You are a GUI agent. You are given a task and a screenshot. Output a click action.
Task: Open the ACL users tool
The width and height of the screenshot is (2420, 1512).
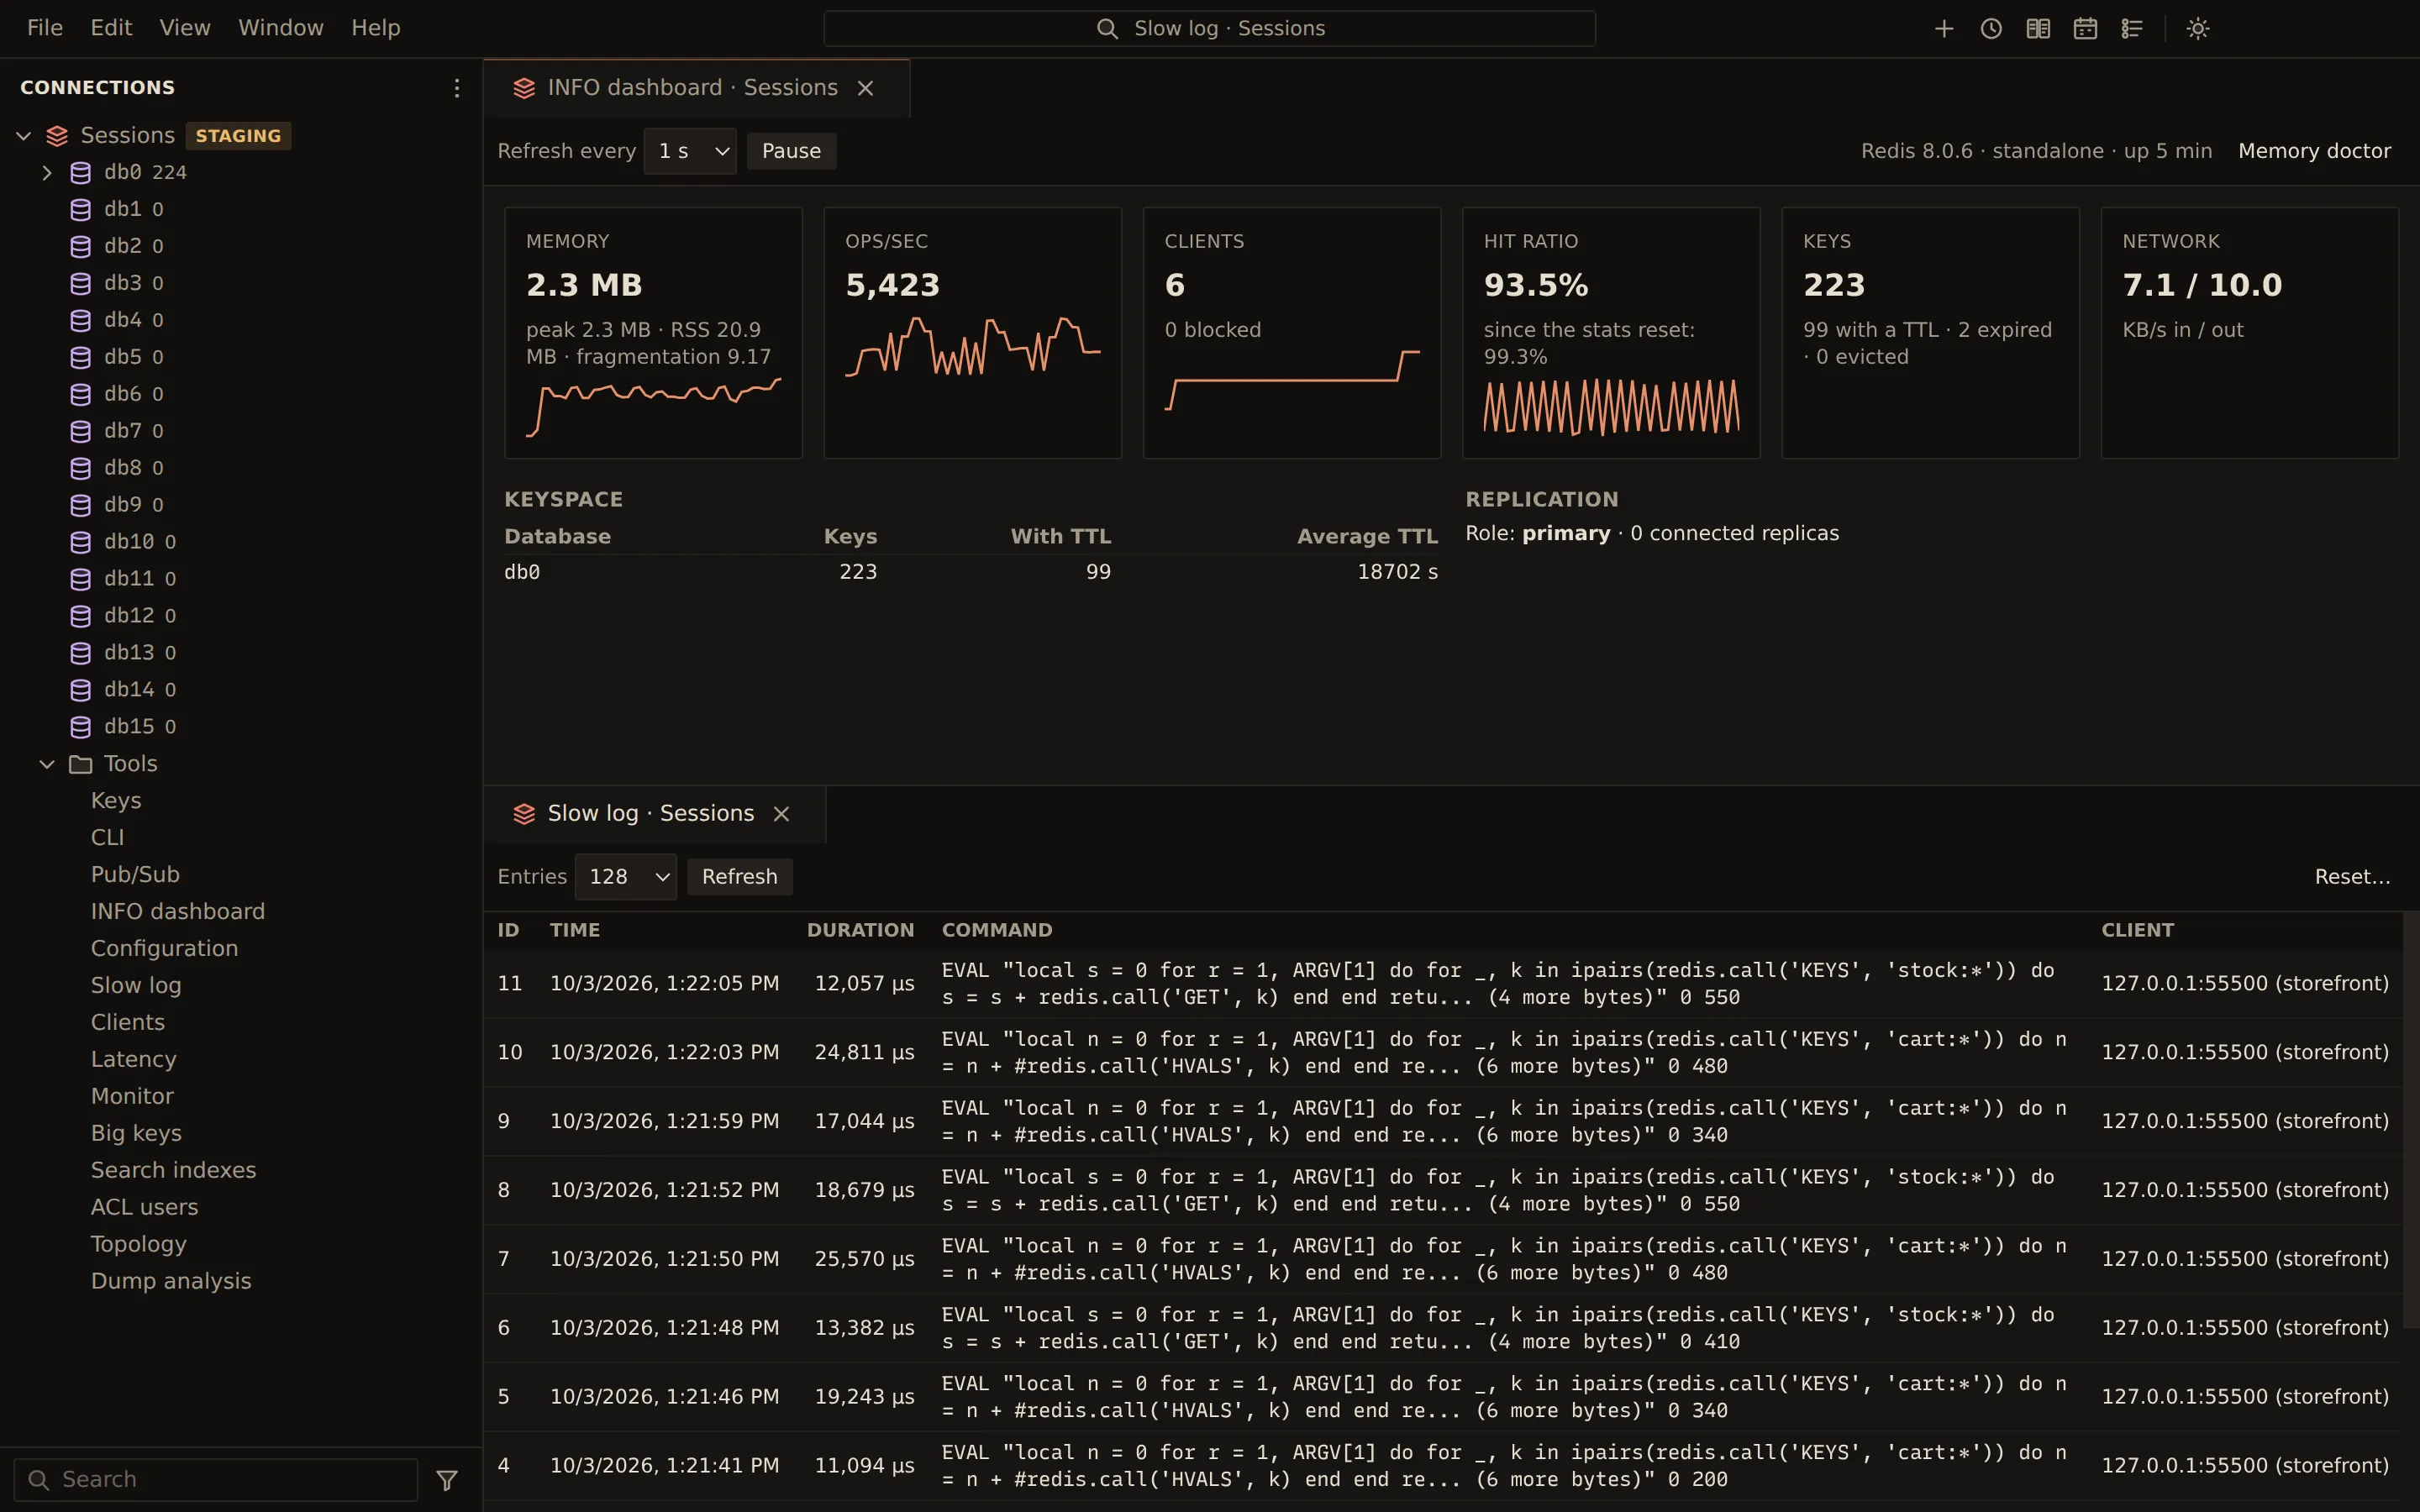coord(144,1208)
